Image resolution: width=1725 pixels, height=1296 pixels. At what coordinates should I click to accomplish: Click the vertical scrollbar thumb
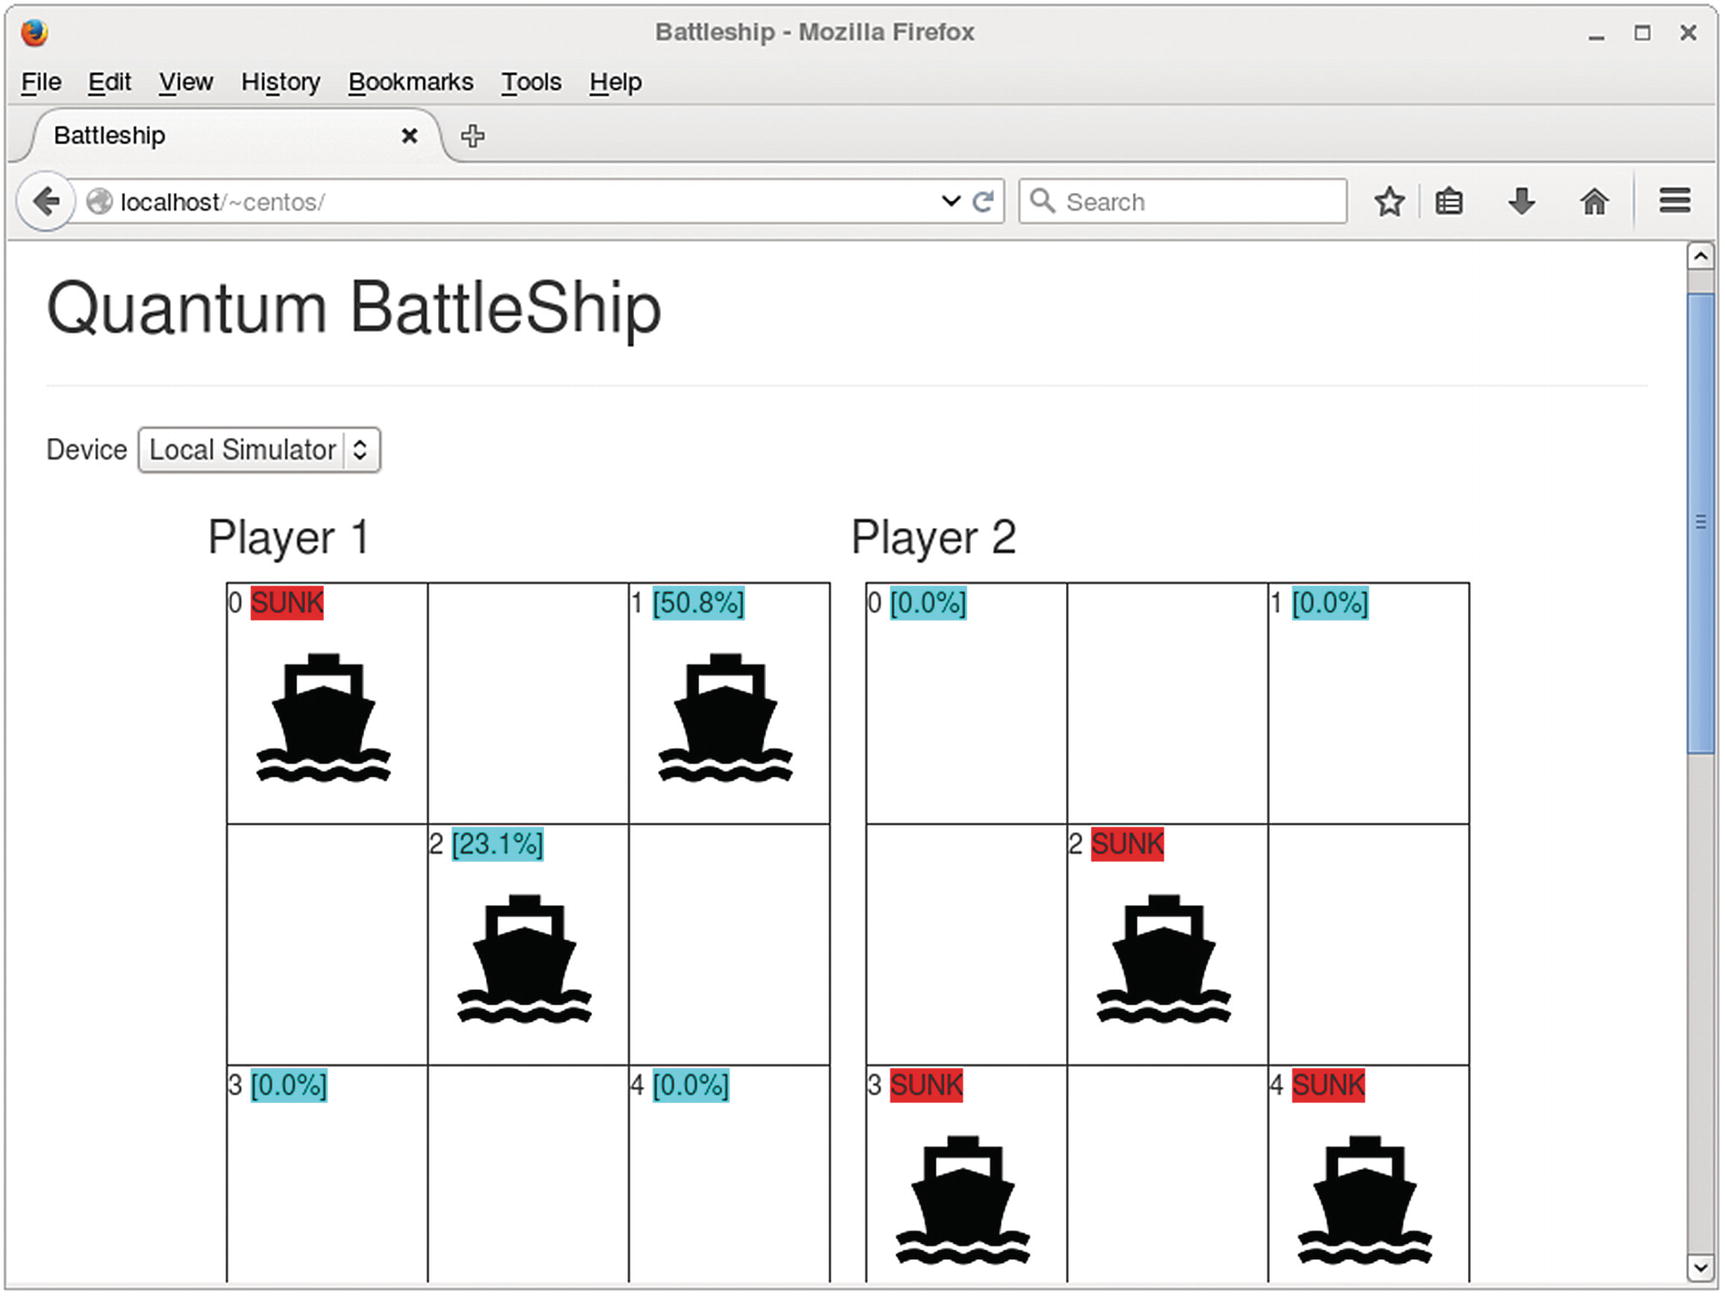click(1700, 523)
